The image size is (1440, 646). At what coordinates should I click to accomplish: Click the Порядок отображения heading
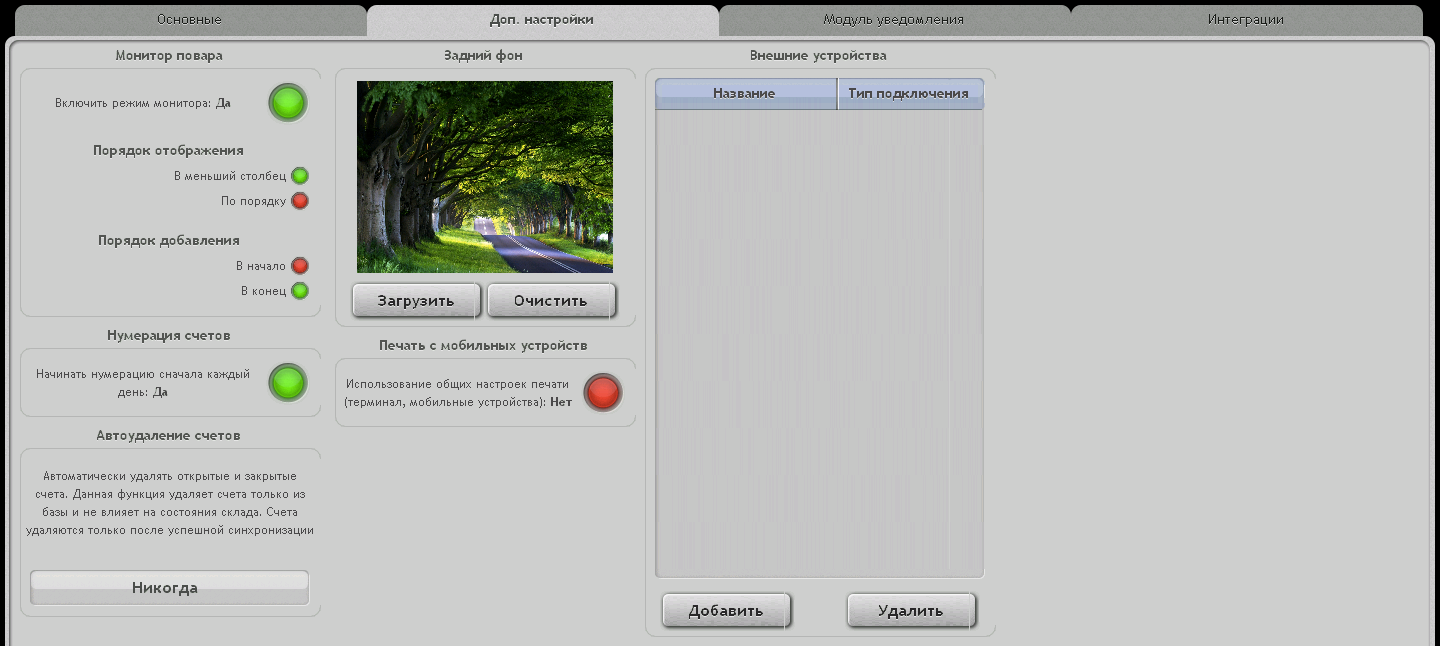pos(169,150)
